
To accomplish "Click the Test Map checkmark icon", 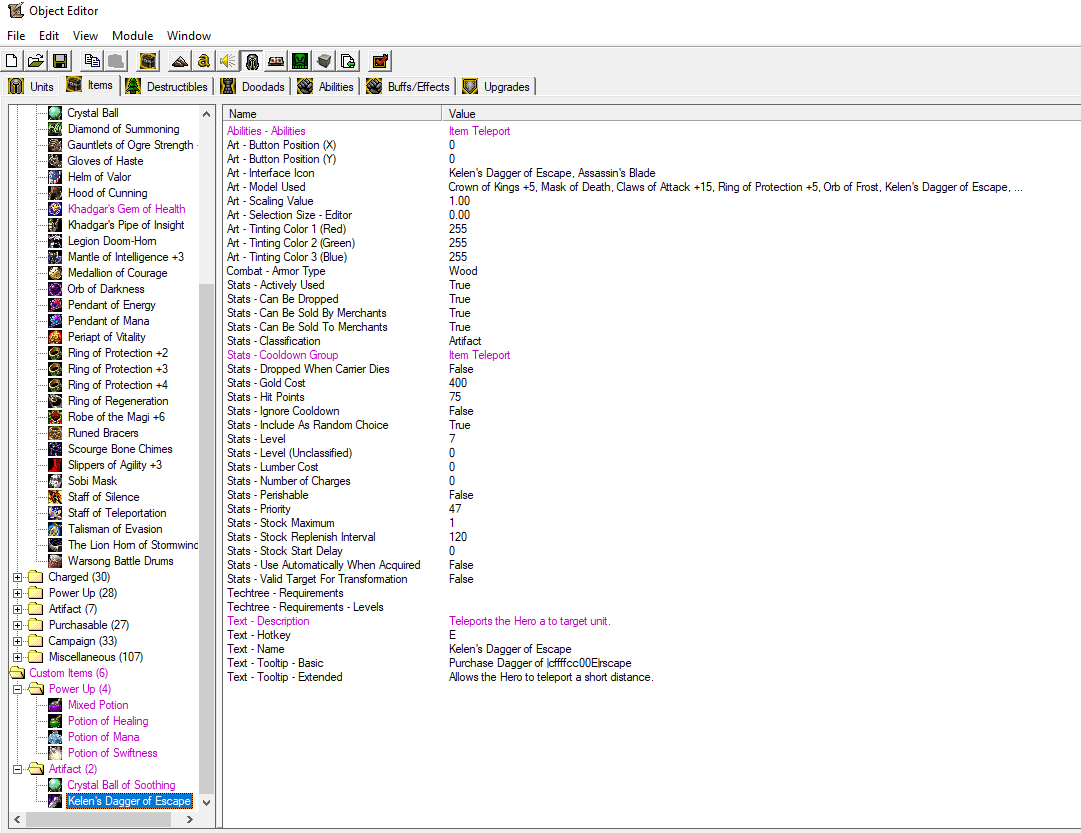I will pyautogui.click(x=380, y=61).
